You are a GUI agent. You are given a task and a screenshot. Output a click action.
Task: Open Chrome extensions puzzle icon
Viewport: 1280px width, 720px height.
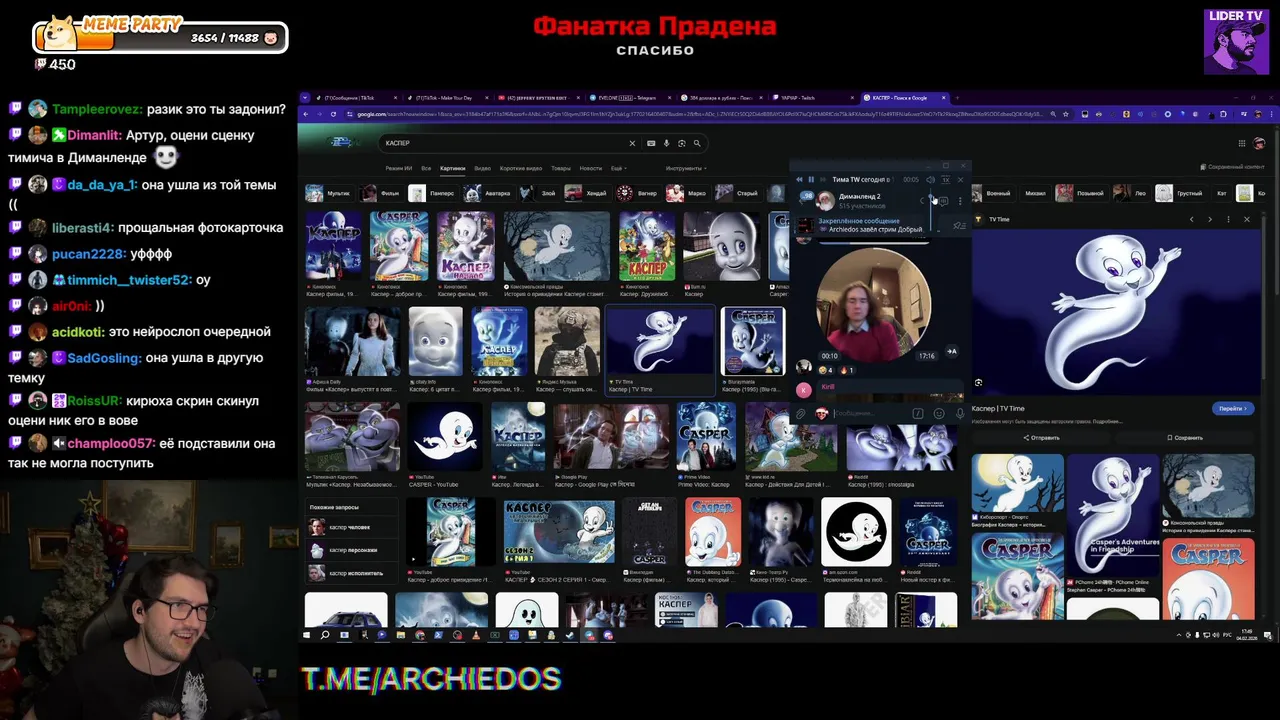tap(1223, 114)
